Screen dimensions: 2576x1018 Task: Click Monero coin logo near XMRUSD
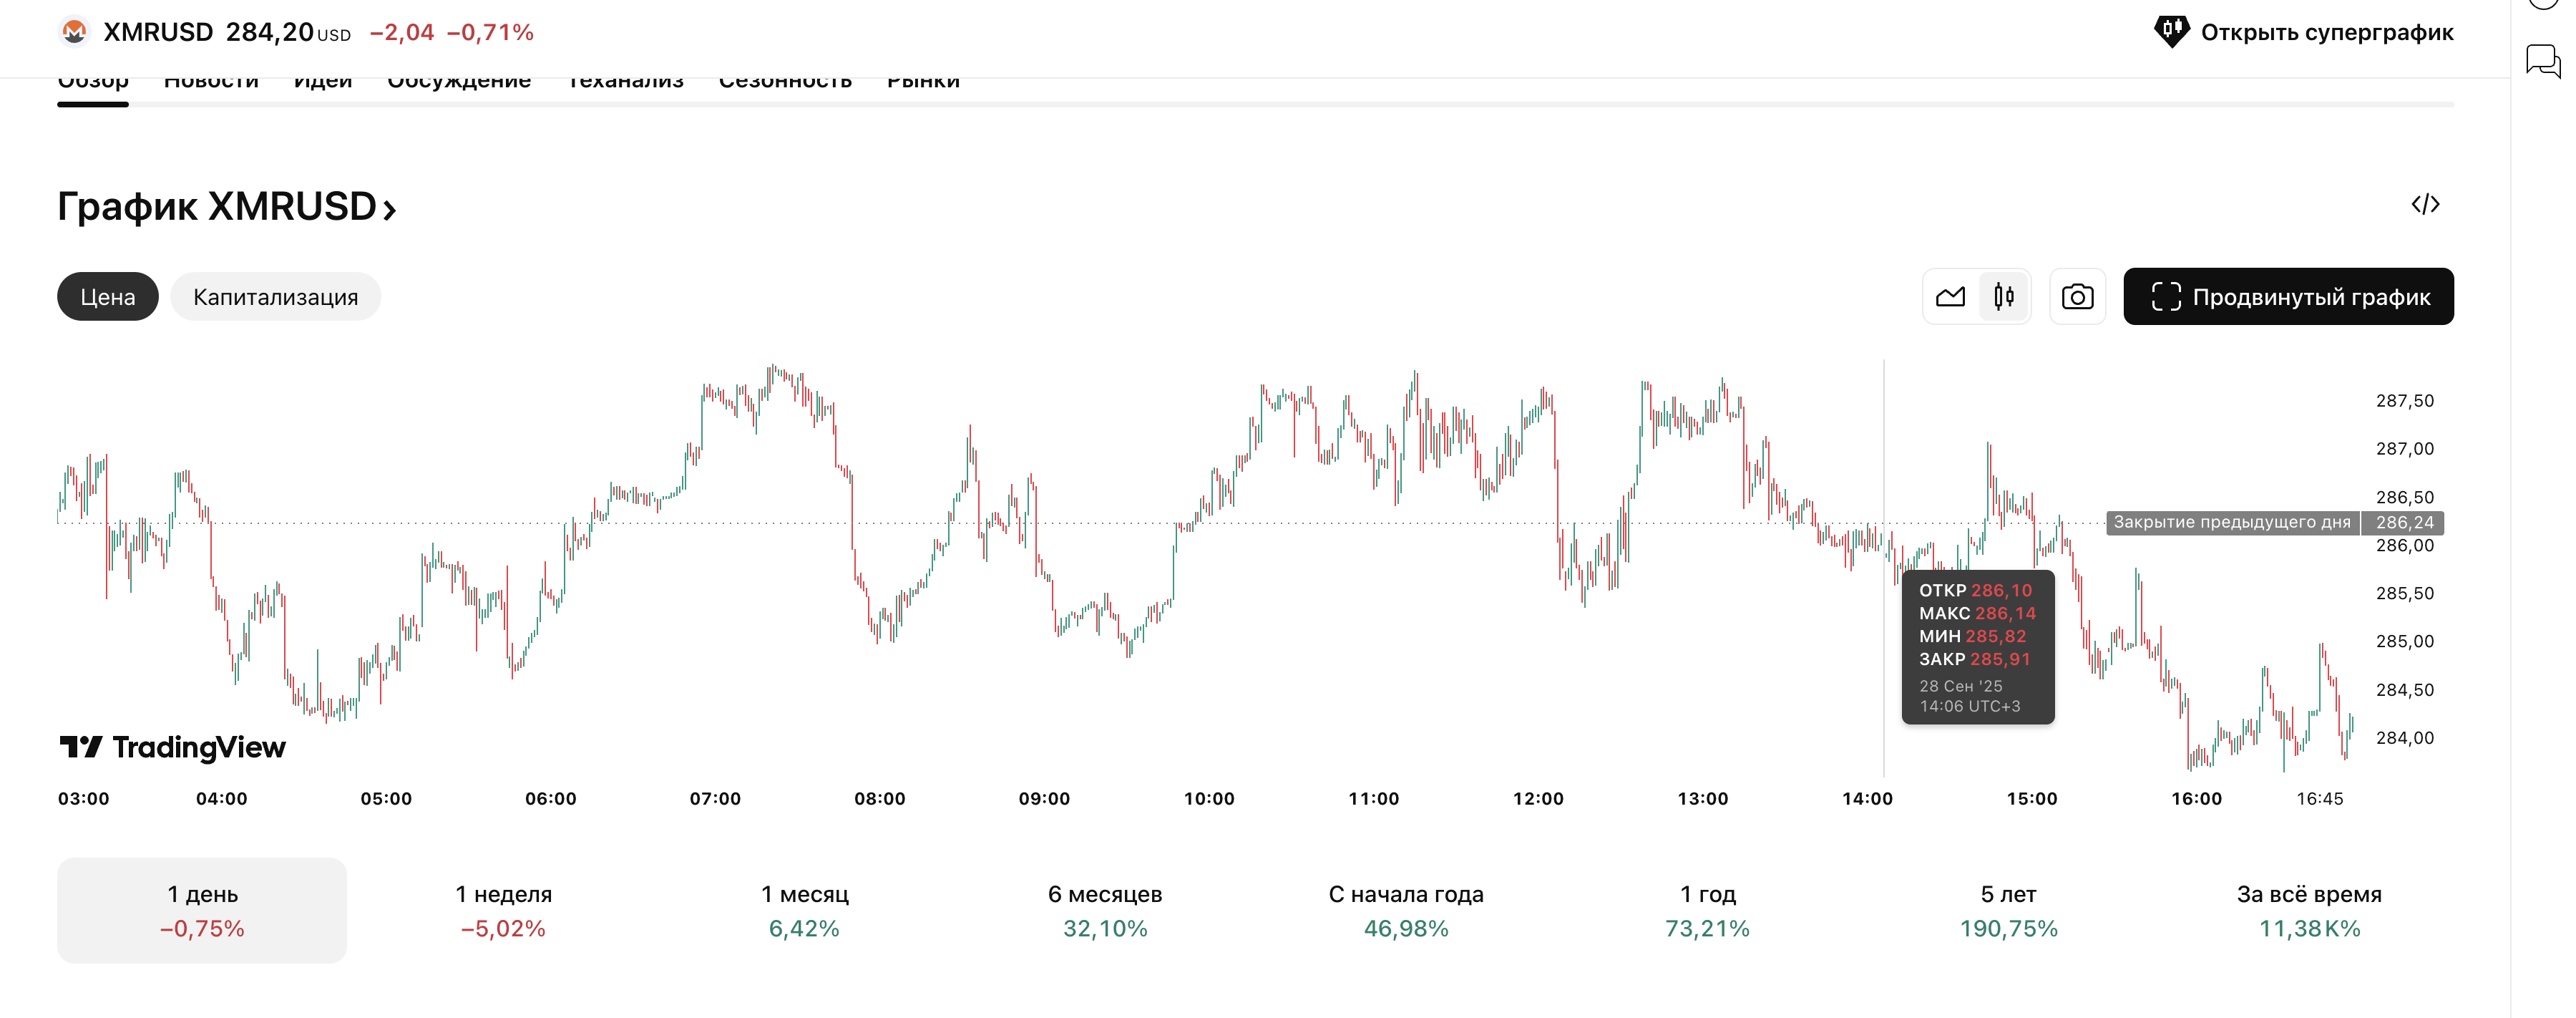74,32
